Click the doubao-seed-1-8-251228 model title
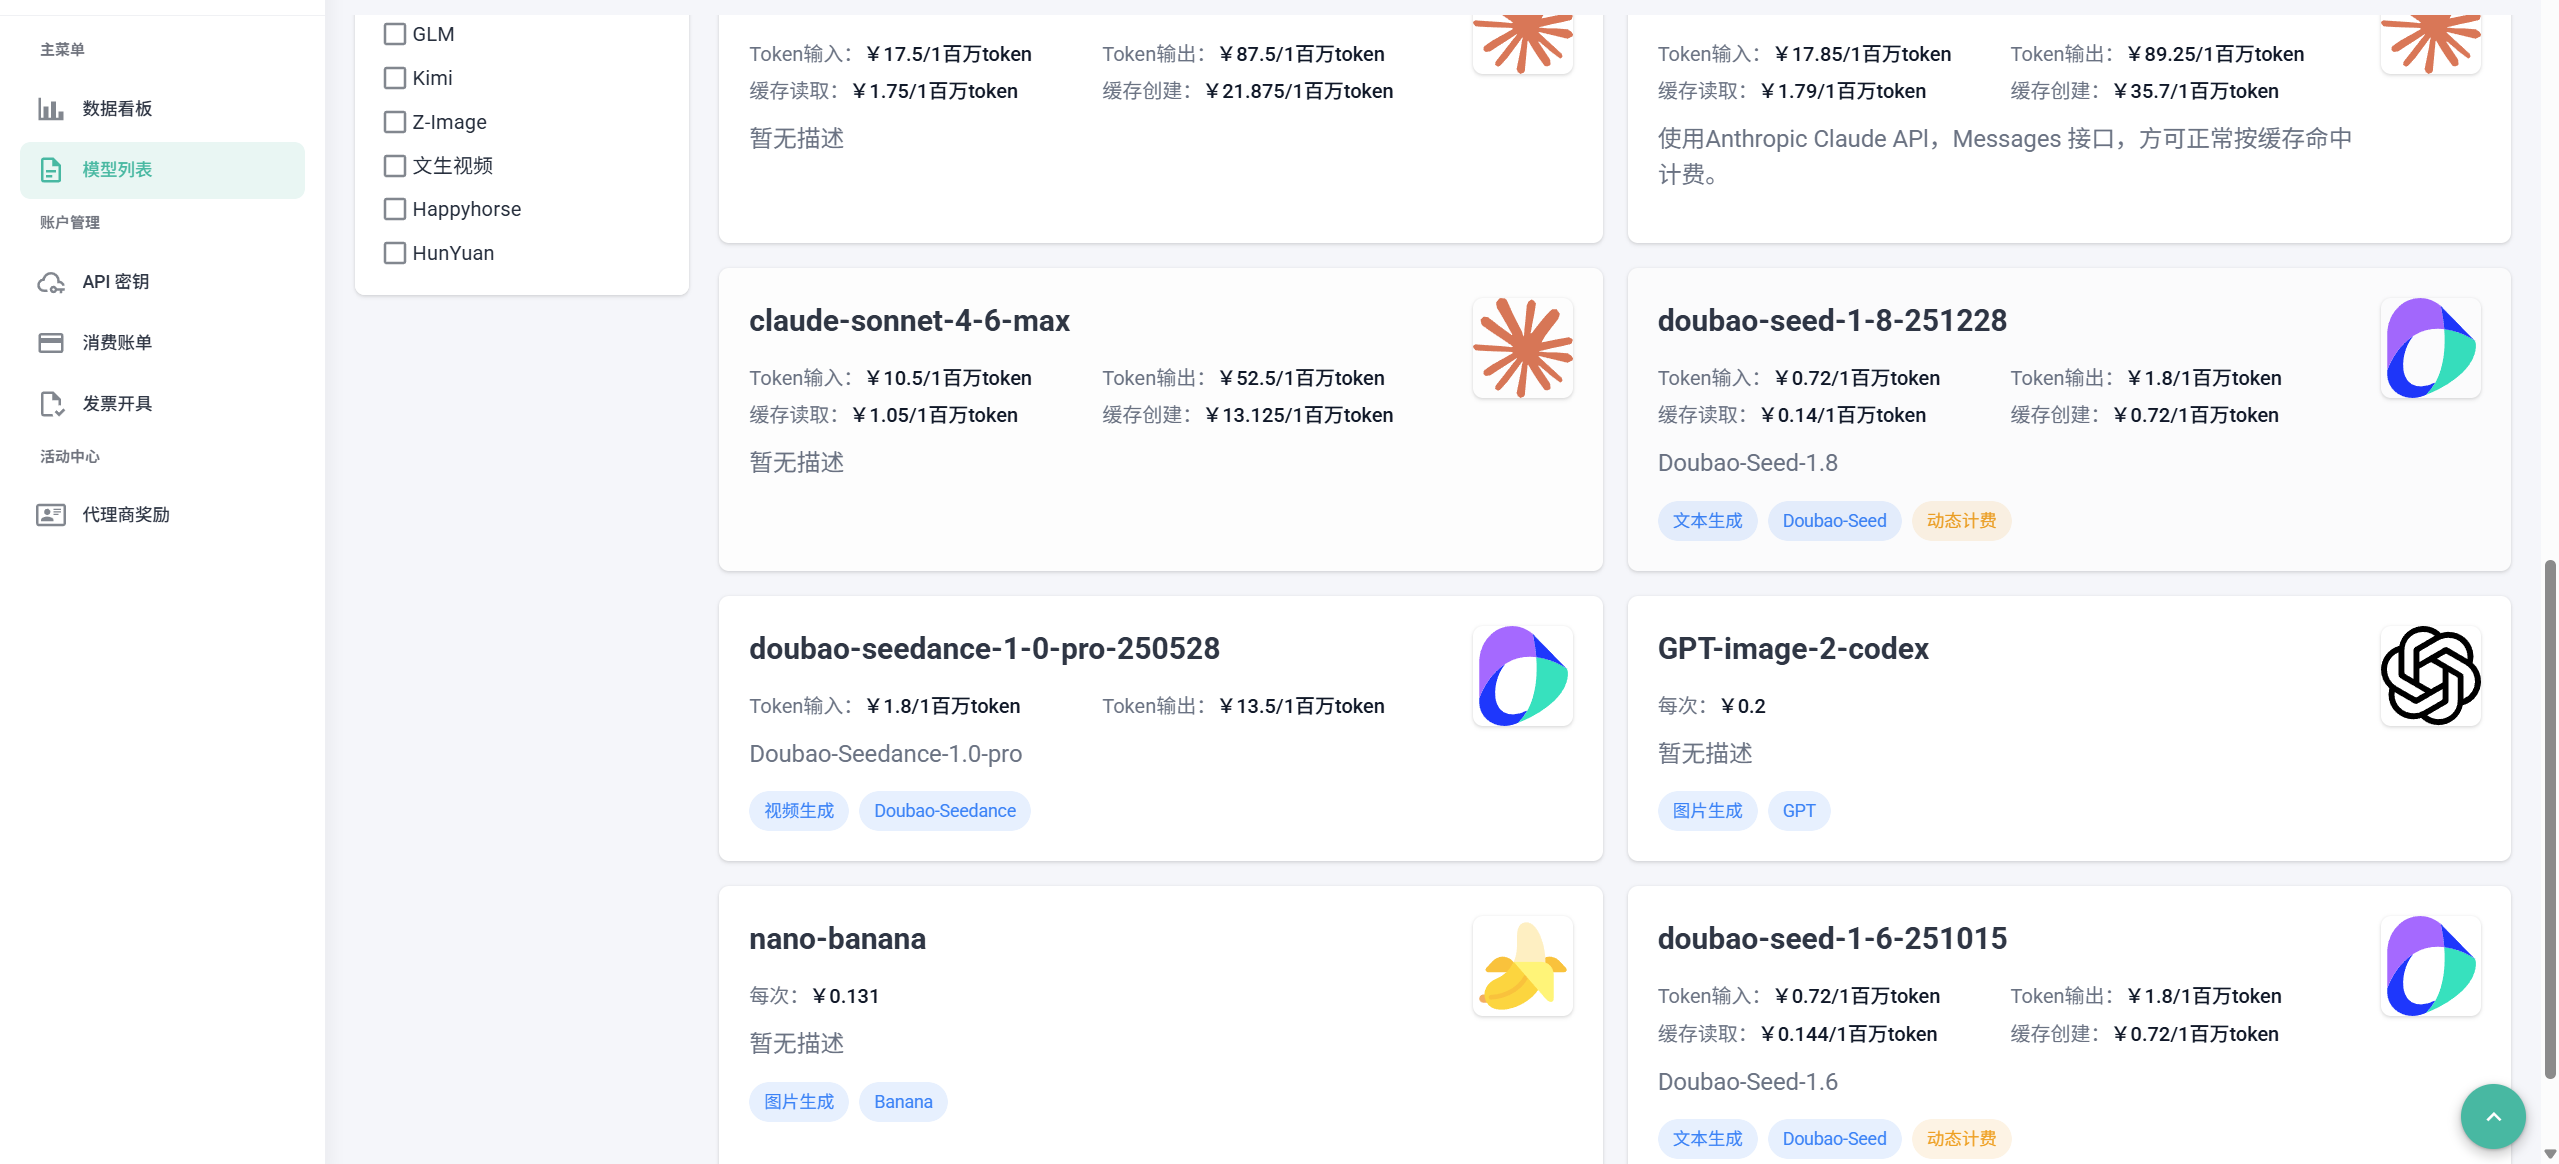The height and width of the screenshot is (1164, 2559). tap(1832, 321)
